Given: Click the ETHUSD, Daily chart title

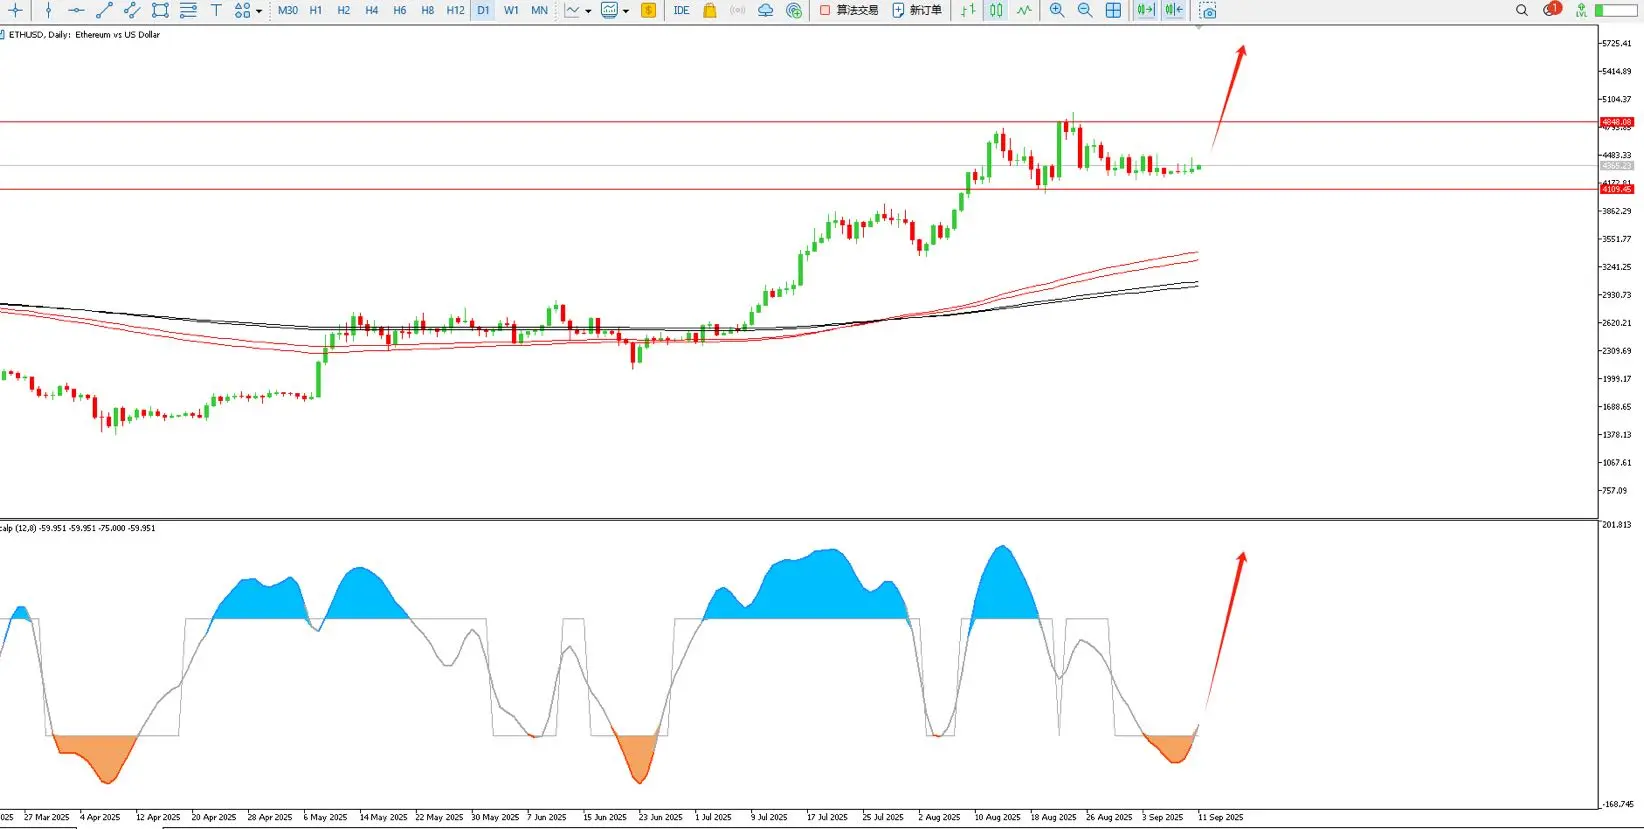Looking at the screenshot, I should (x=84, y=35).
